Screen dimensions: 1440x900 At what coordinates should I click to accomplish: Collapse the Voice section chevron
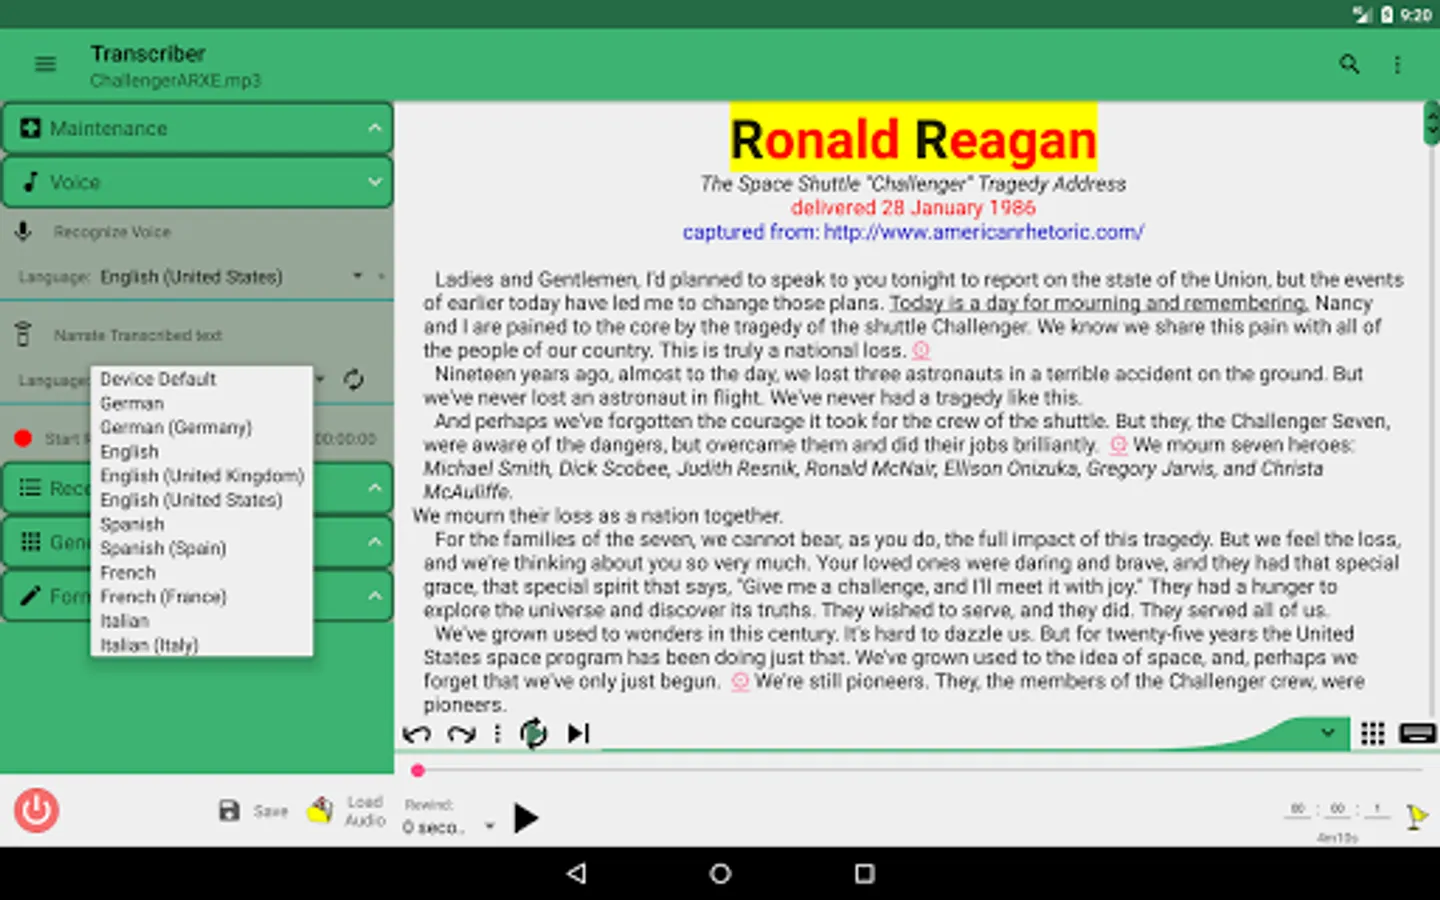coord(375,182)
